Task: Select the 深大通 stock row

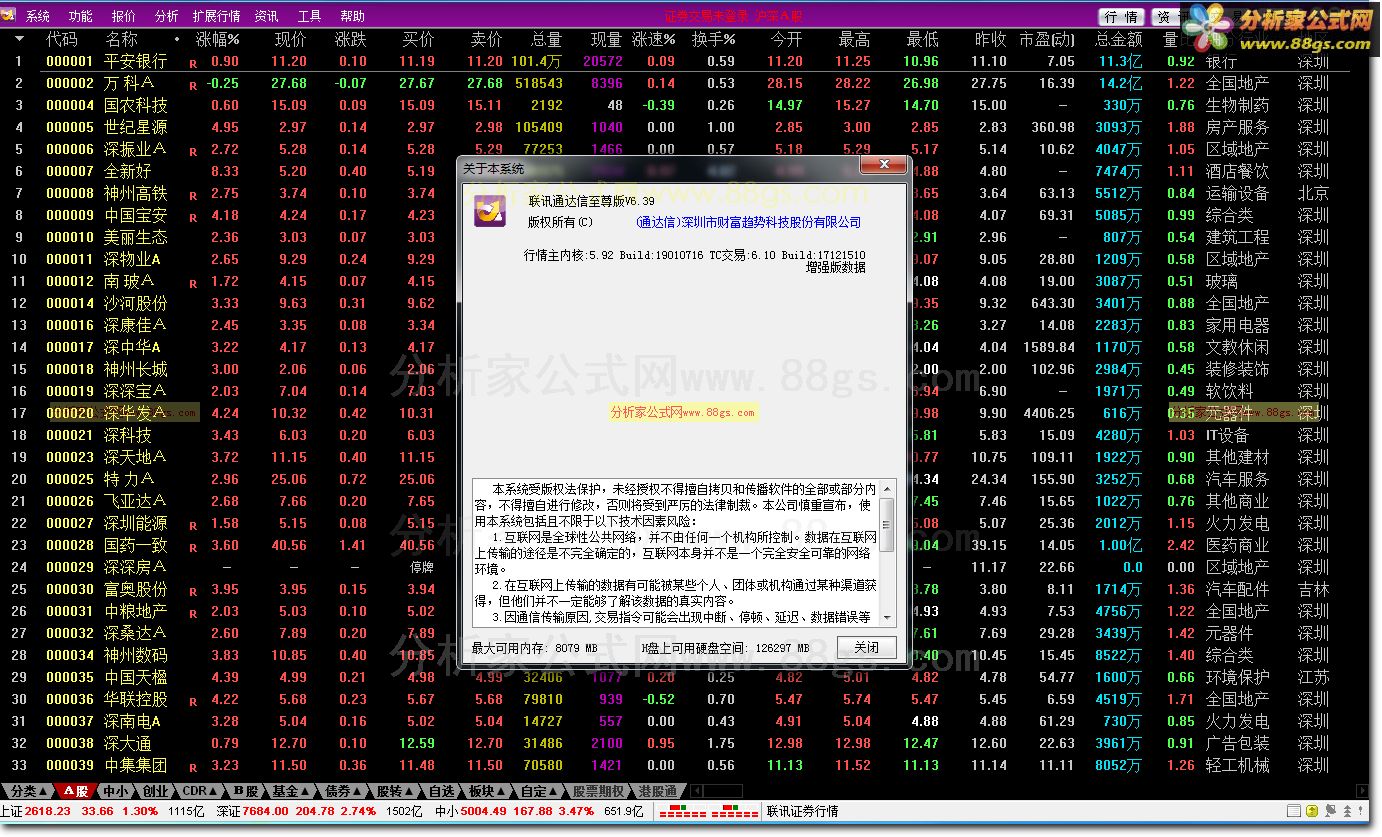Action: click(x=675, y=743)
